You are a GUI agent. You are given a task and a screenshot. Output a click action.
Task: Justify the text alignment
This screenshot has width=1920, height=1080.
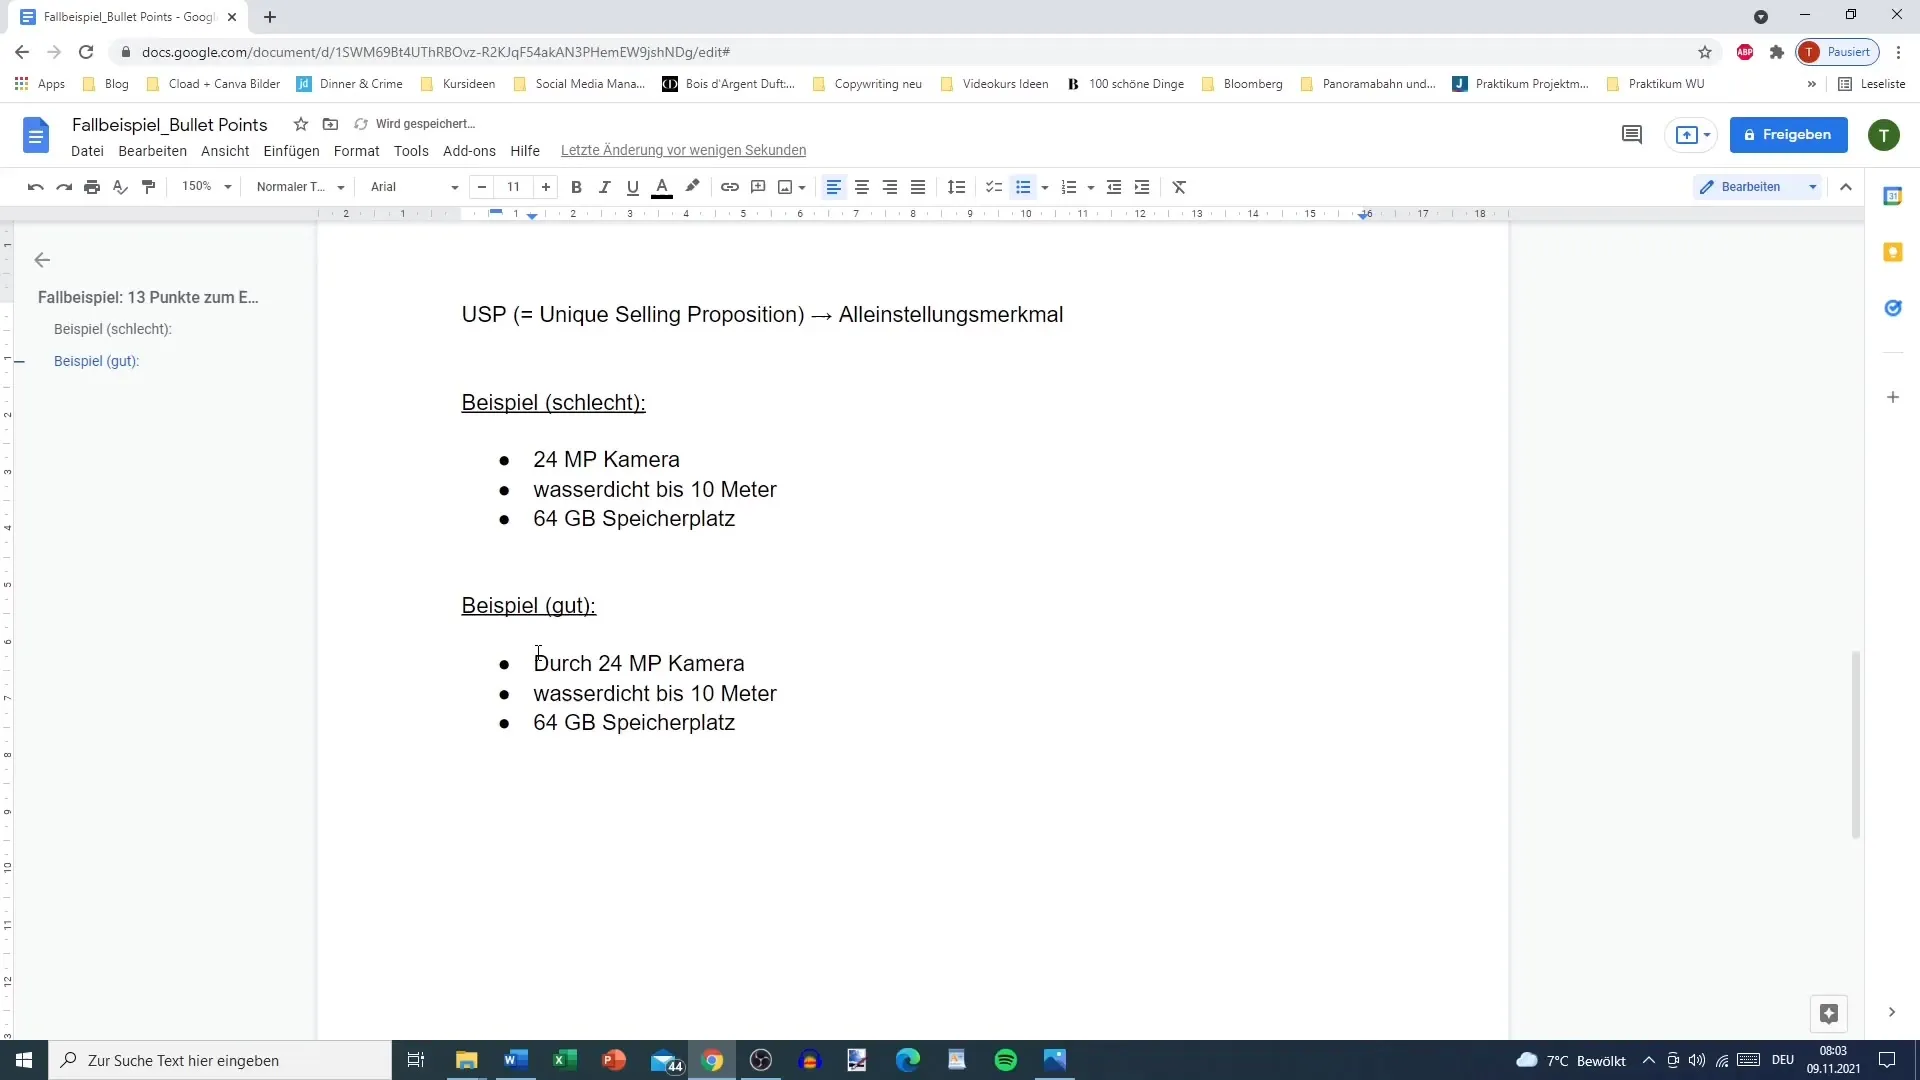pos(918,187)
